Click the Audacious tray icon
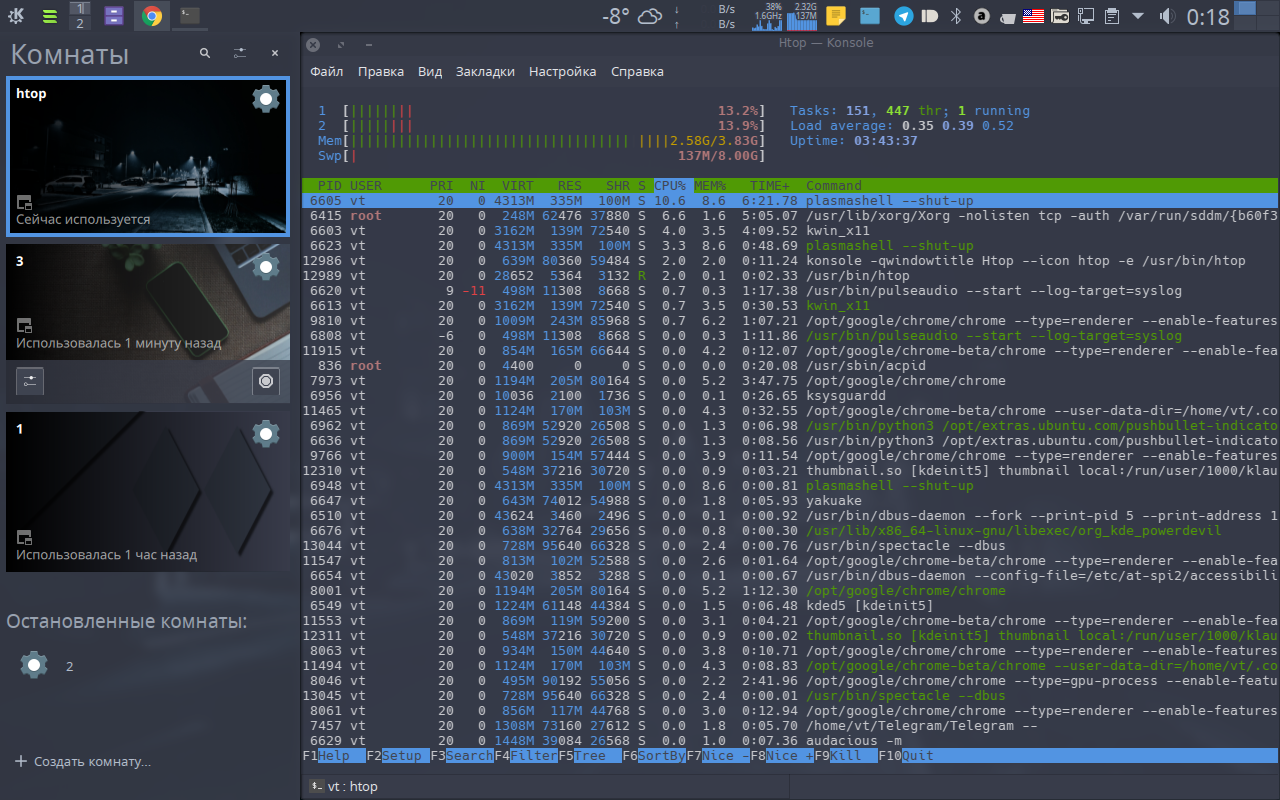Image resolution: width=1280 pixels, height=800 pixels. (982, 16)
